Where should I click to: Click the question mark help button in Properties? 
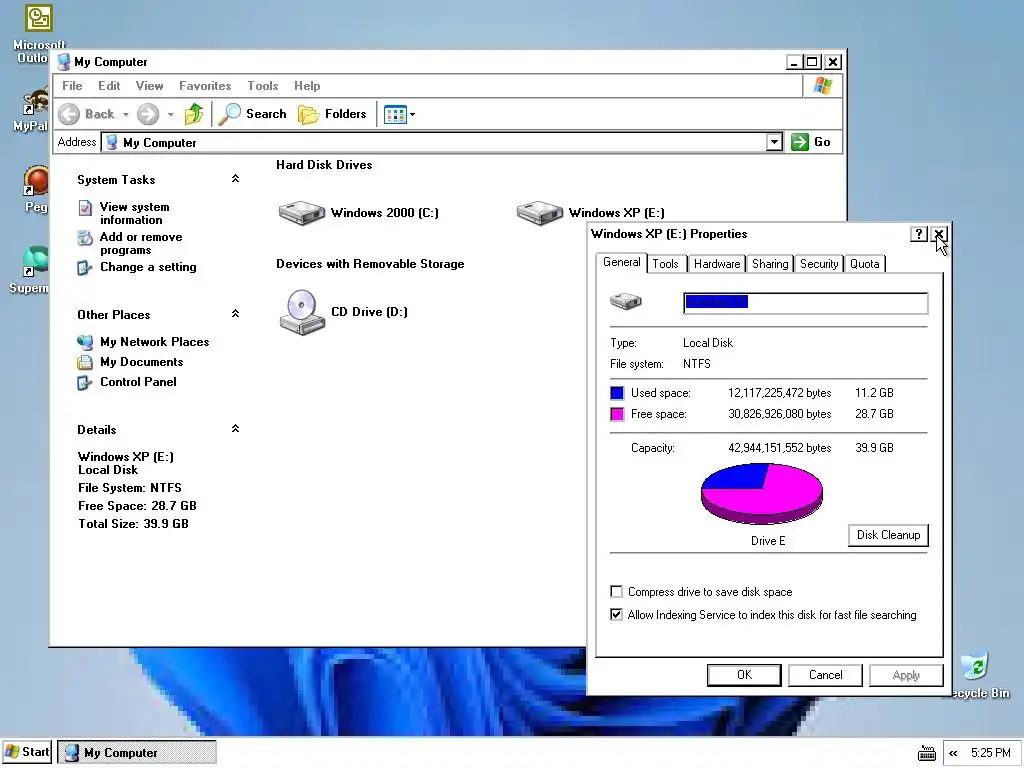[x=918, y=234]
